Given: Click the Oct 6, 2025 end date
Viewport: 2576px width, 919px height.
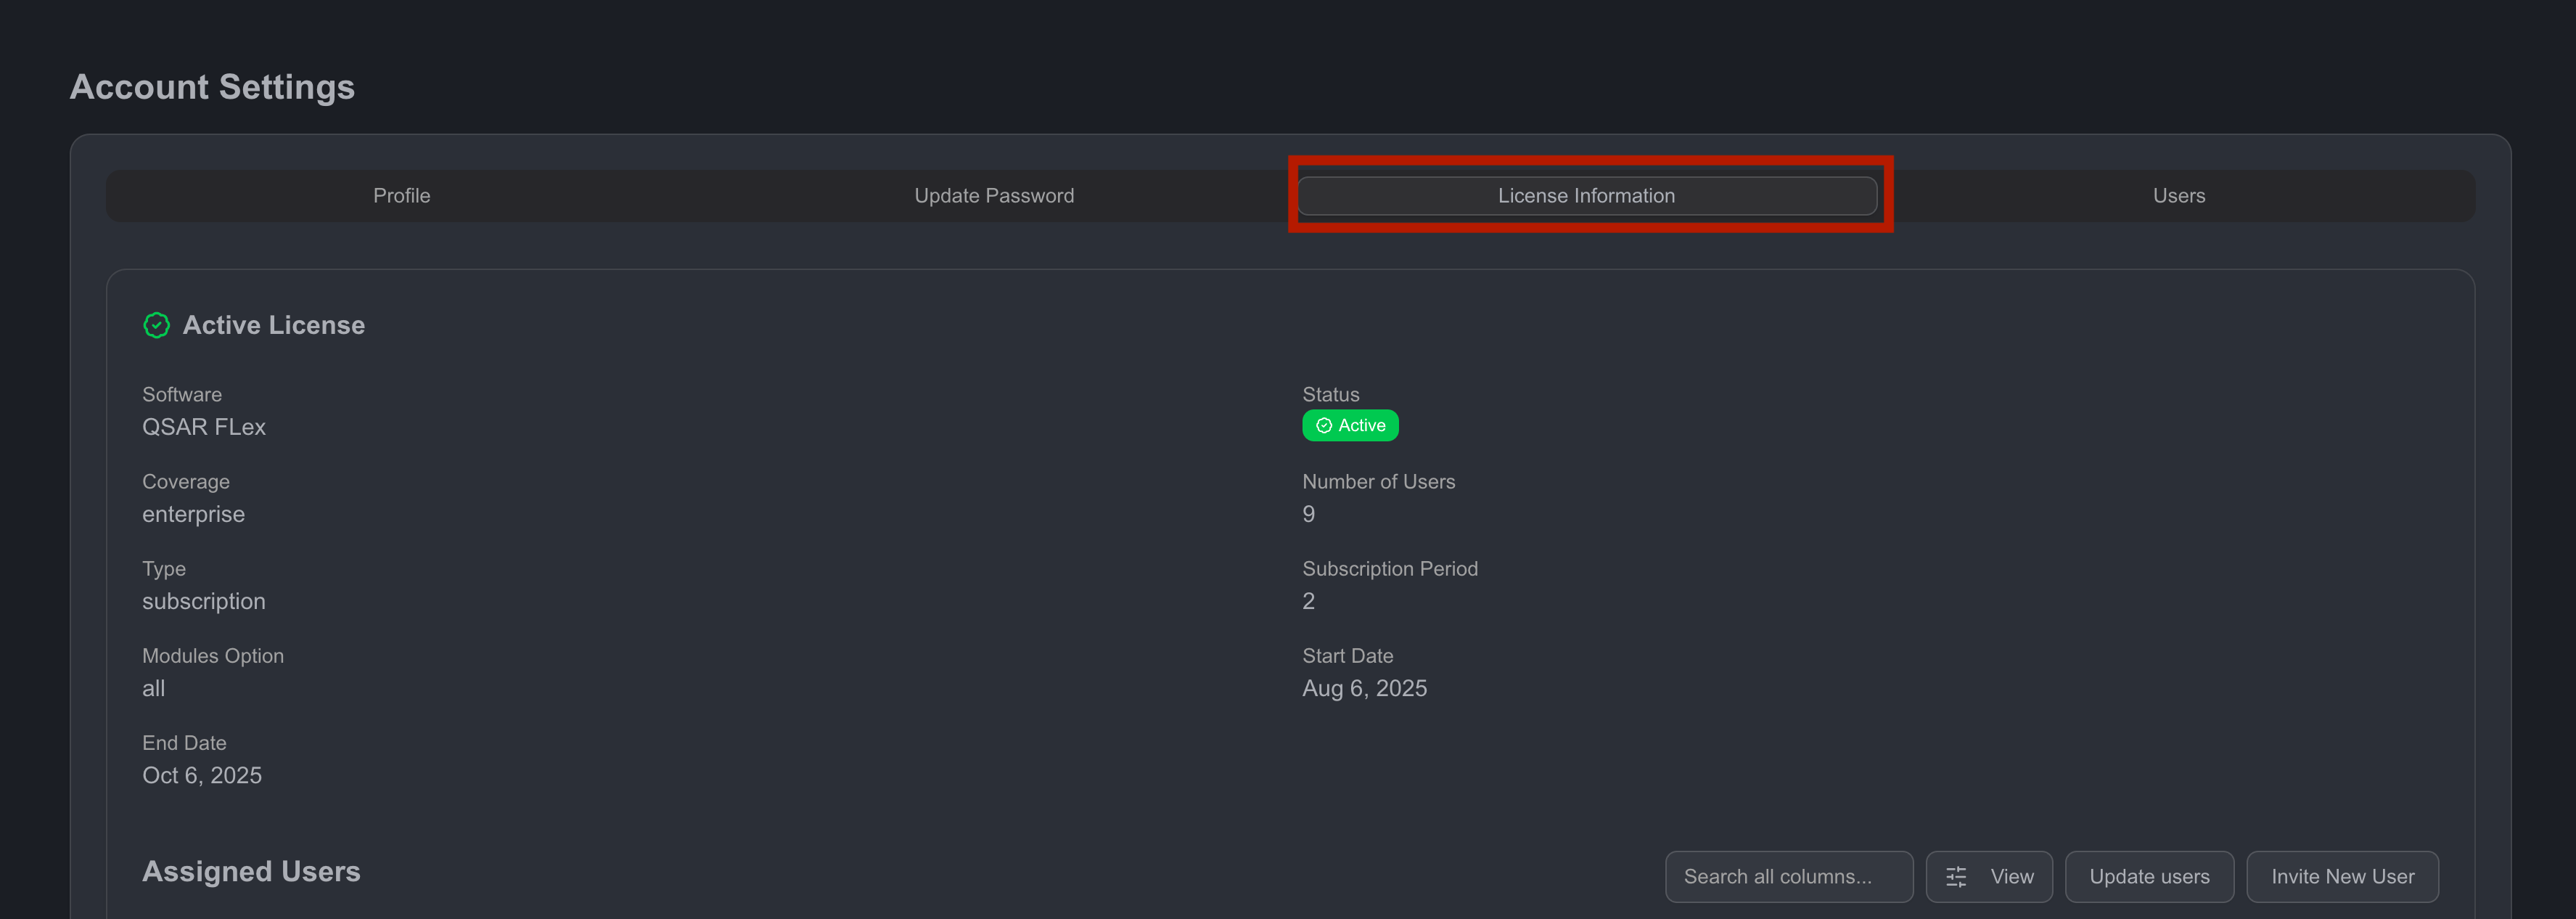Looking at the screenshot, I should 202,775.
